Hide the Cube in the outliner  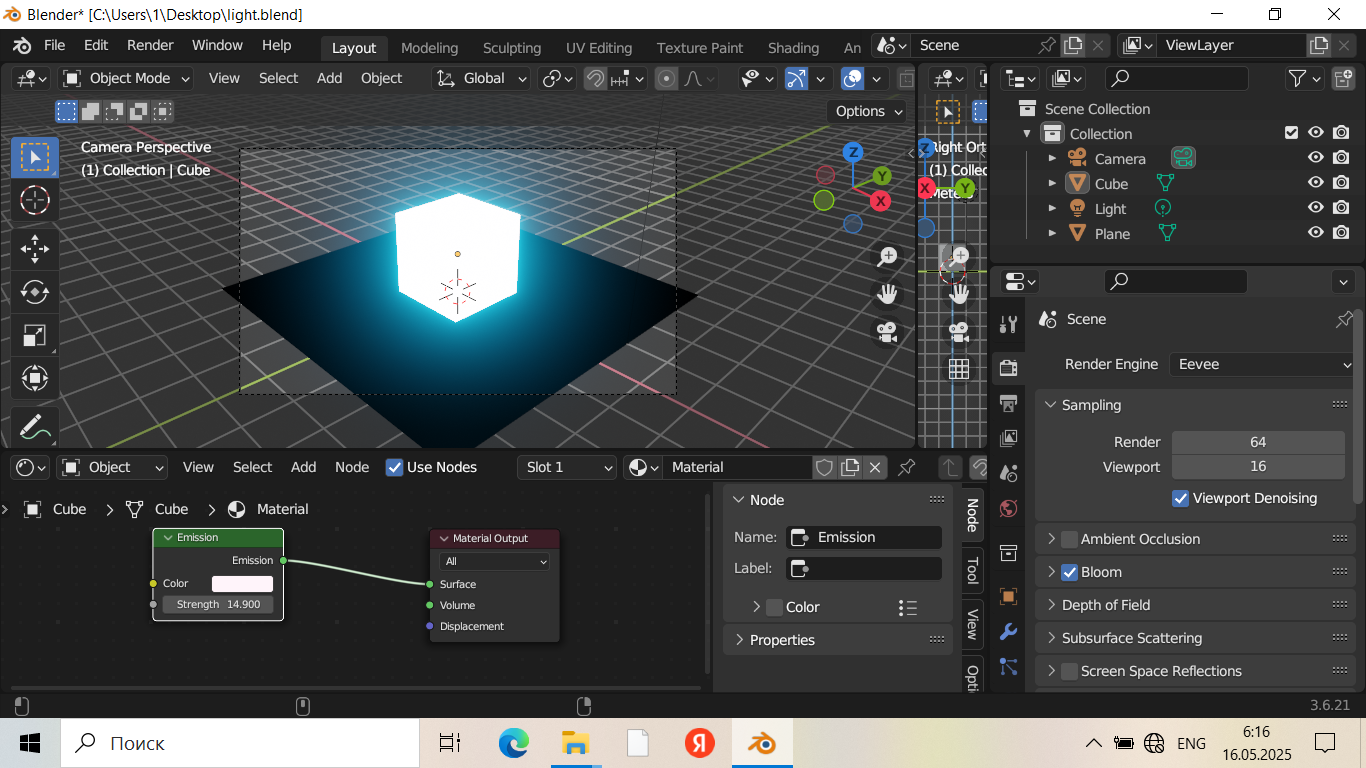(x=1316, y=183)
